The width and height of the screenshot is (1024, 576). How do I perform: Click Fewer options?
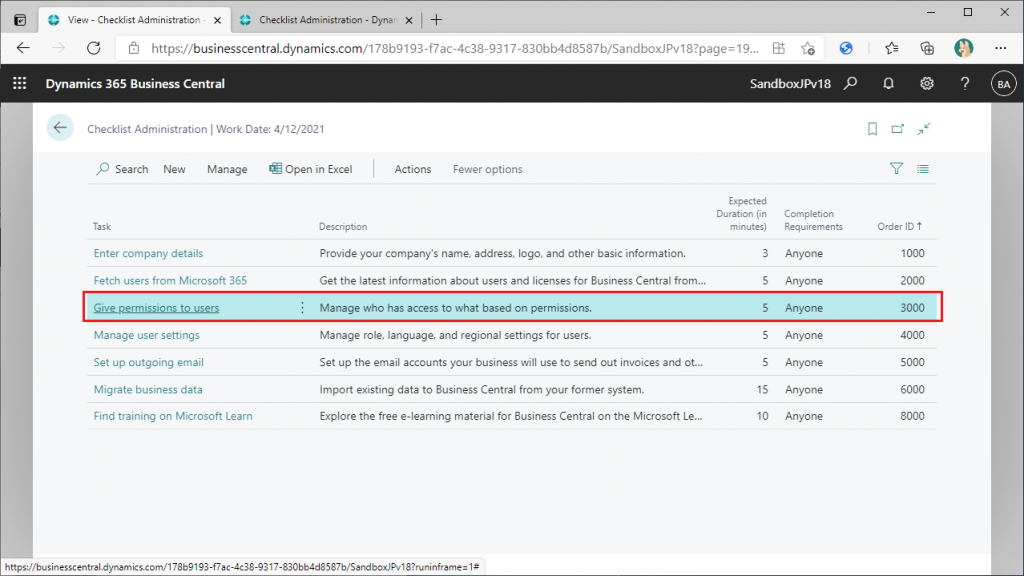(488, 169)
